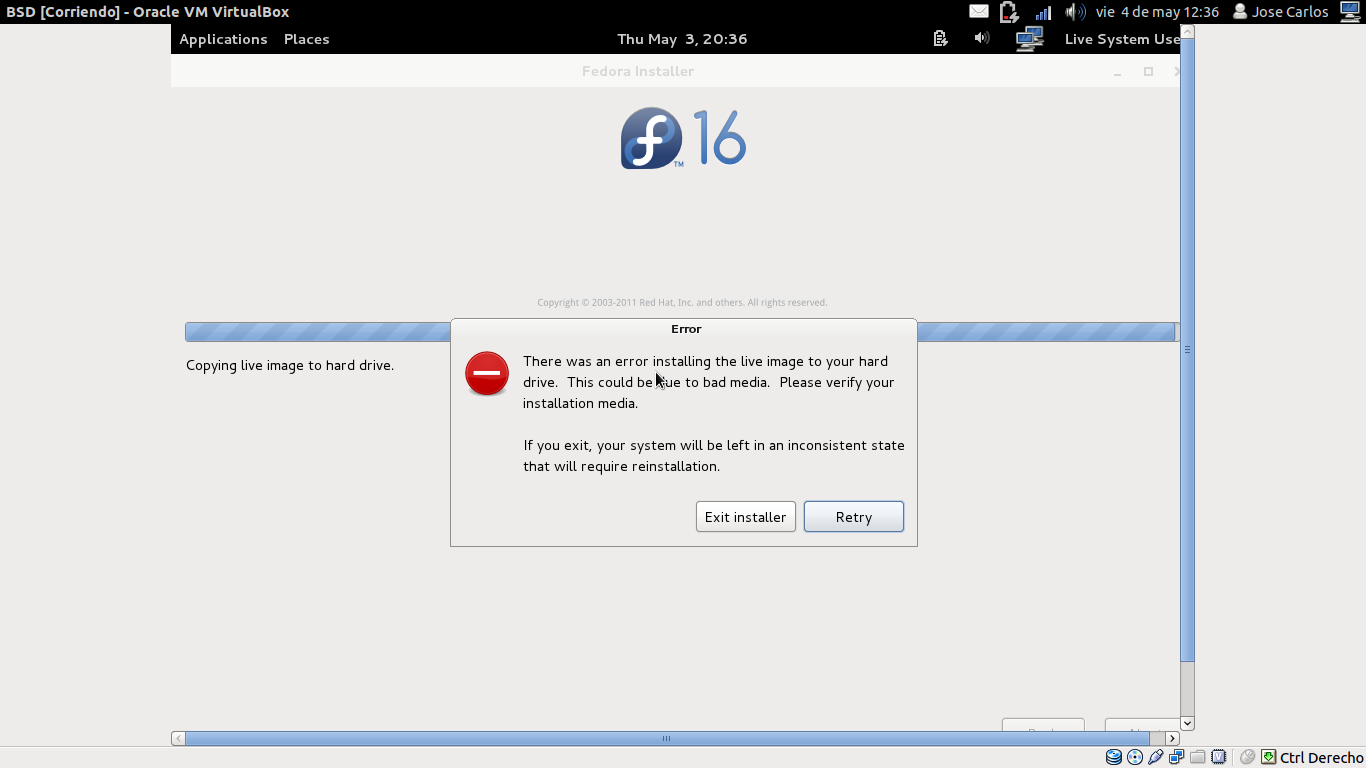Click the VirtualBox shared folders icon

pos(1198,757)
